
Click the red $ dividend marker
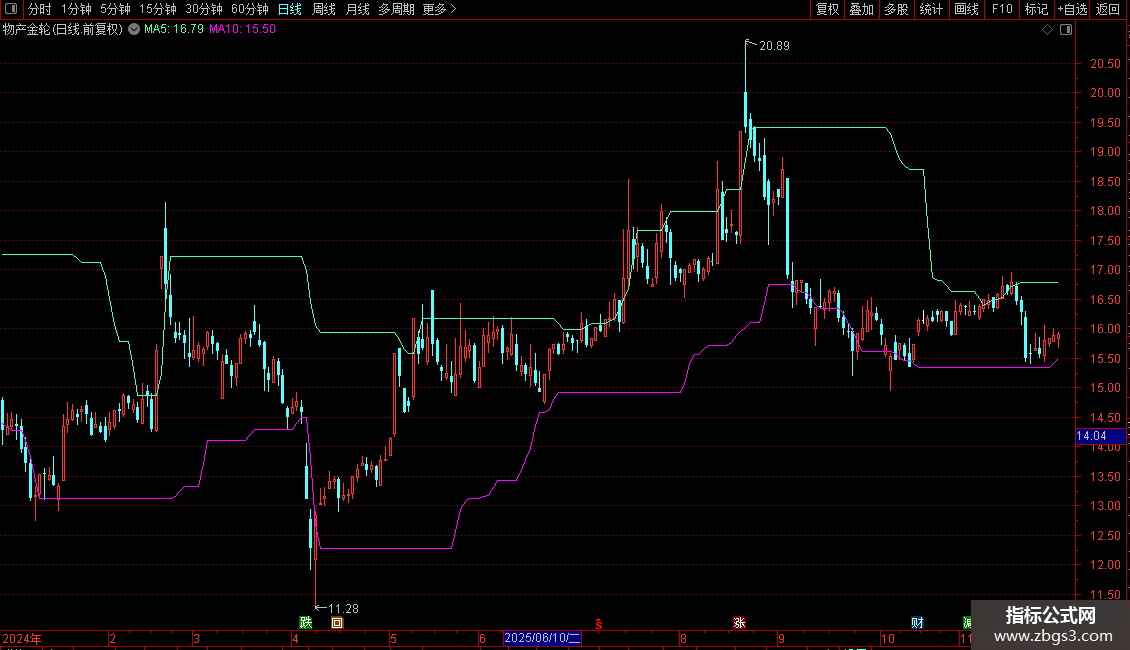598,623
